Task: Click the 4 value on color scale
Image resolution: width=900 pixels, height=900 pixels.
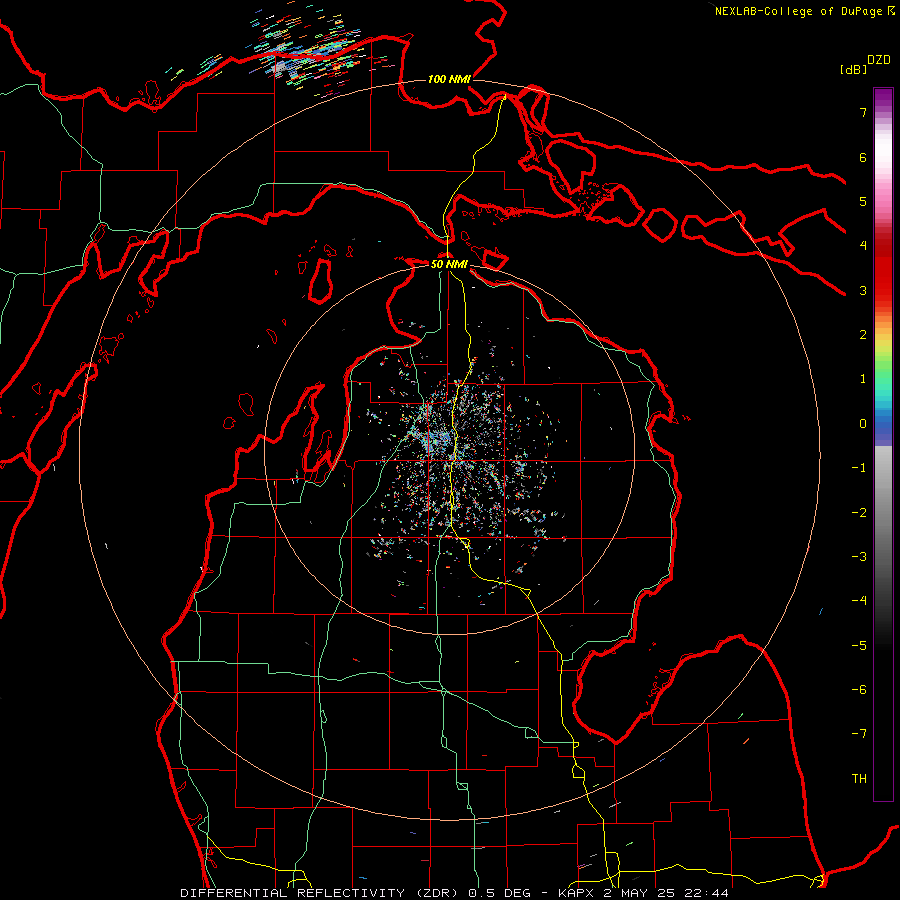Action: click(863, 246)
